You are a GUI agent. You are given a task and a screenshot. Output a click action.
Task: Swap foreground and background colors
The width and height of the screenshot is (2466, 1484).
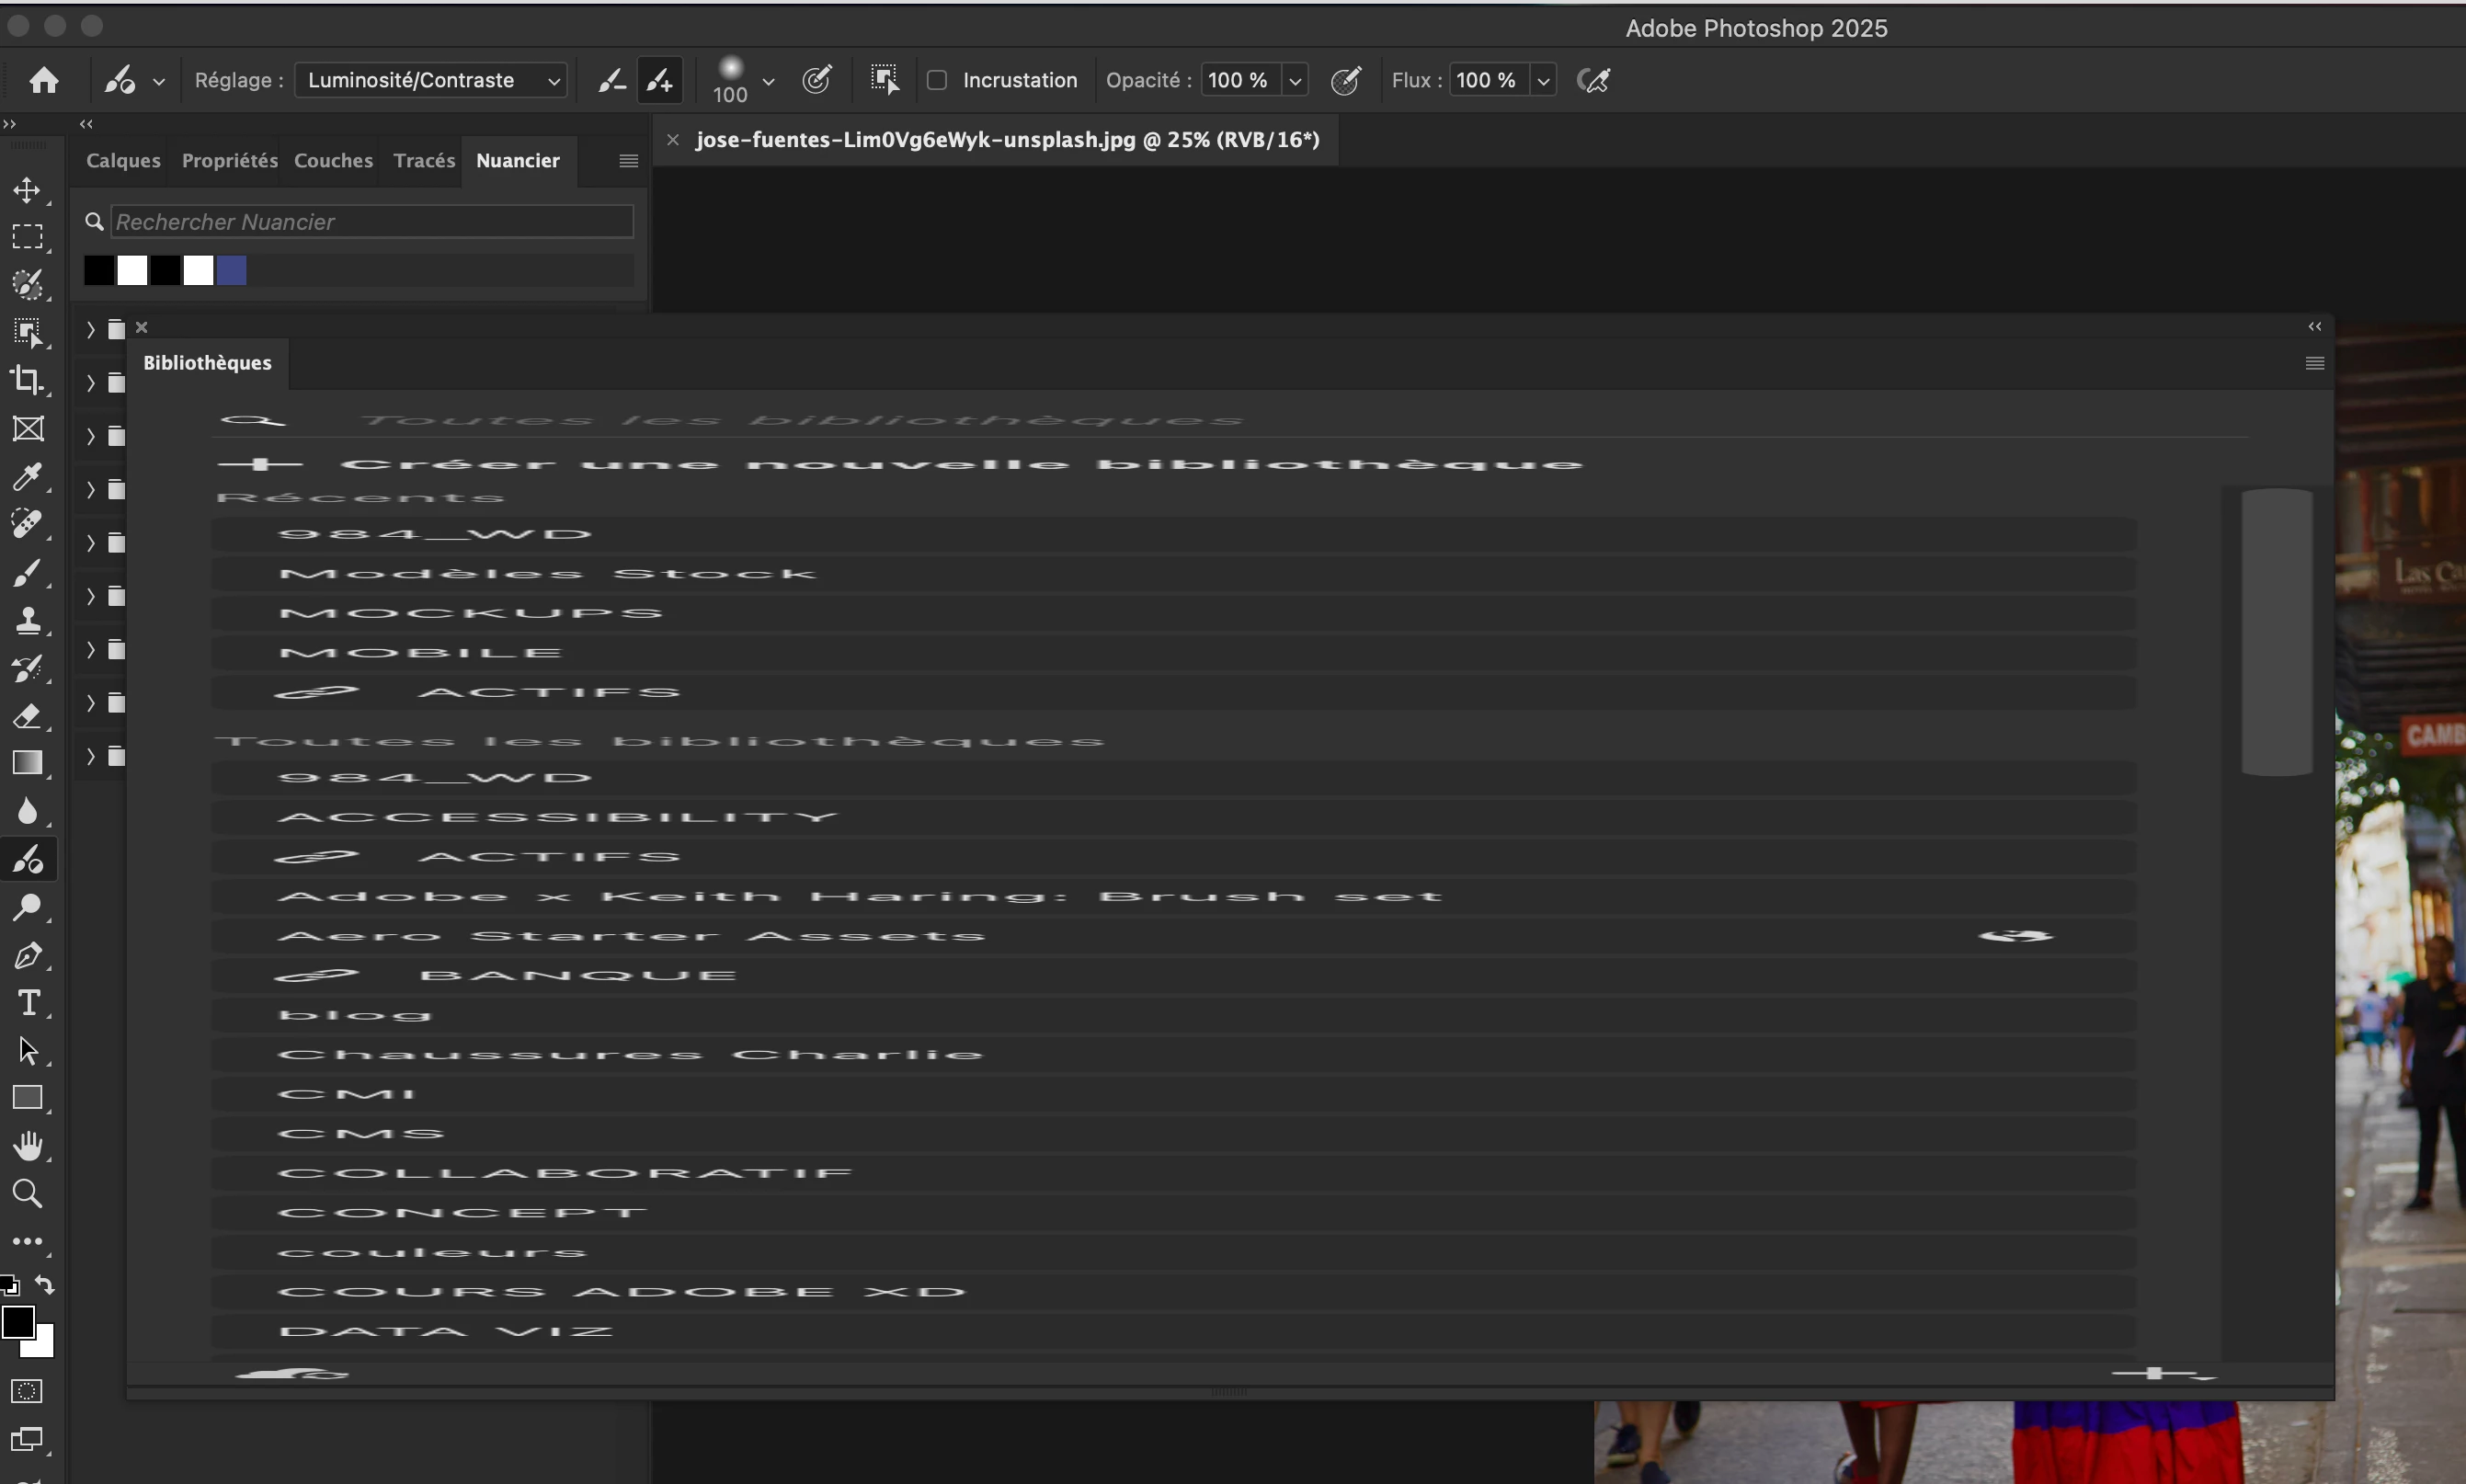tap(45, 1284)
